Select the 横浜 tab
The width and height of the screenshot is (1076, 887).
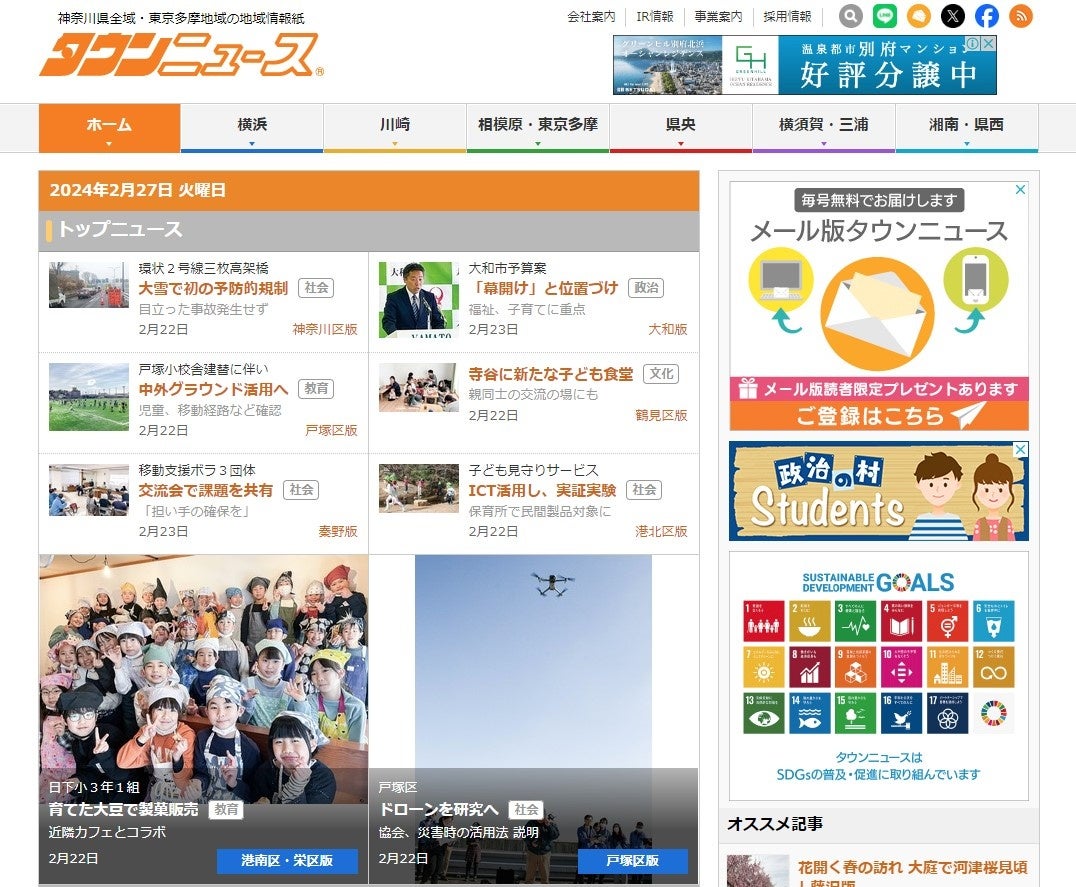pos(252,128)
